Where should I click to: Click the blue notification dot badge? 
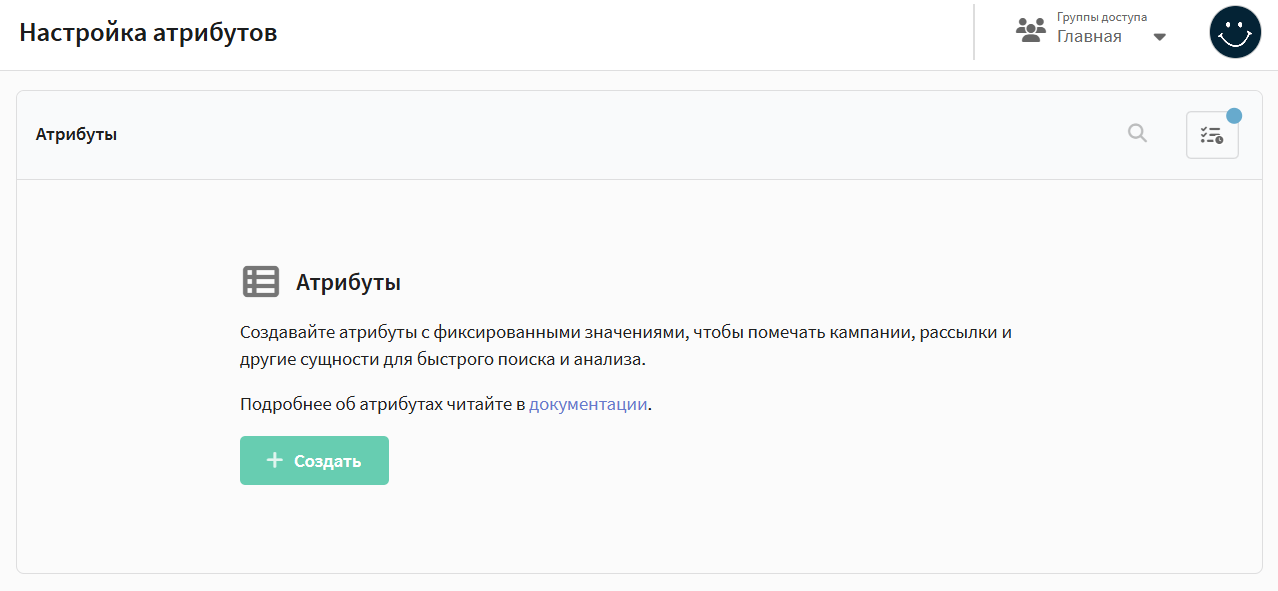point(1234,115)
